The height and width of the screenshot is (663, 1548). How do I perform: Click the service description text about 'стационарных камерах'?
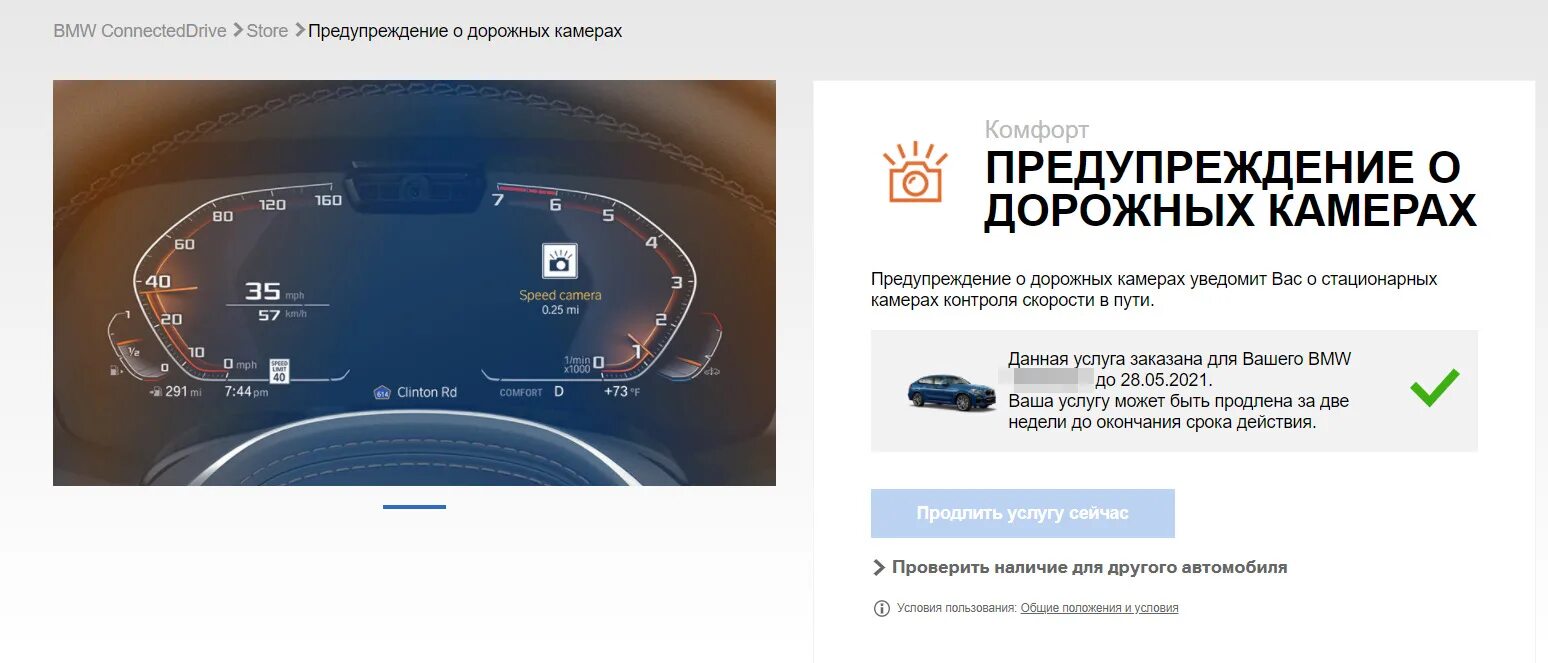[1154, 289]
